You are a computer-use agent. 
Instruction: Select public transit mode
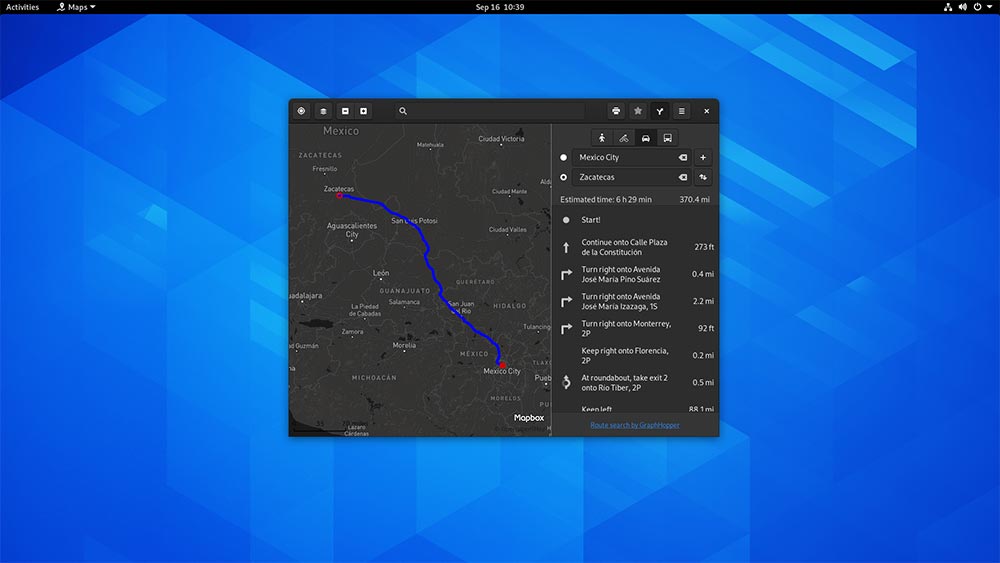(x=667, y=138)
